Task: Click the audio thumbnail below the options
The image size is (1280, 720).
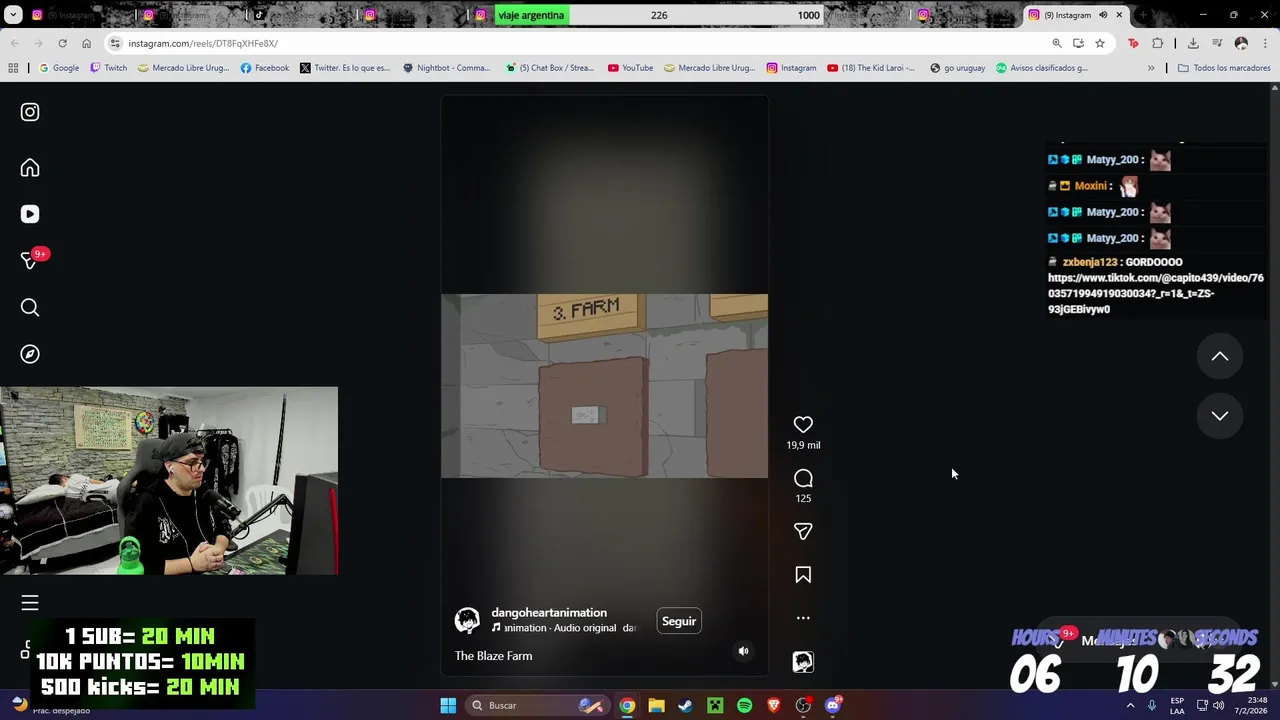Action: 803,662
